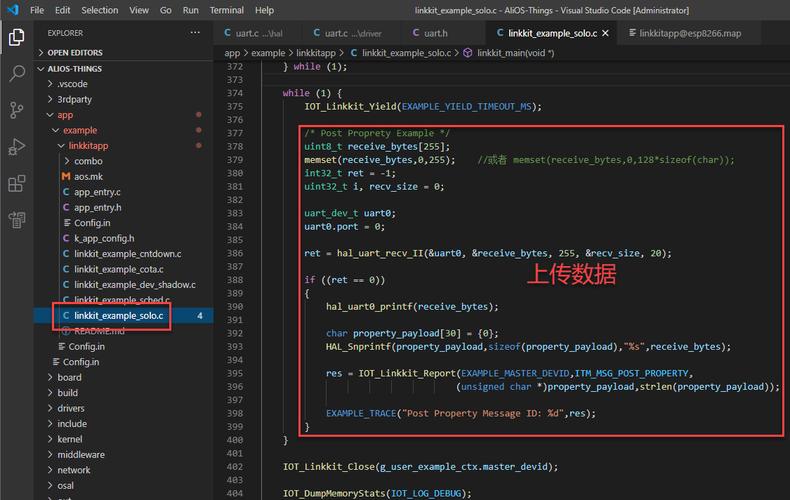790x500 pixels.
Task: Click the Explorer icon in activity bar
Action: 17,38
